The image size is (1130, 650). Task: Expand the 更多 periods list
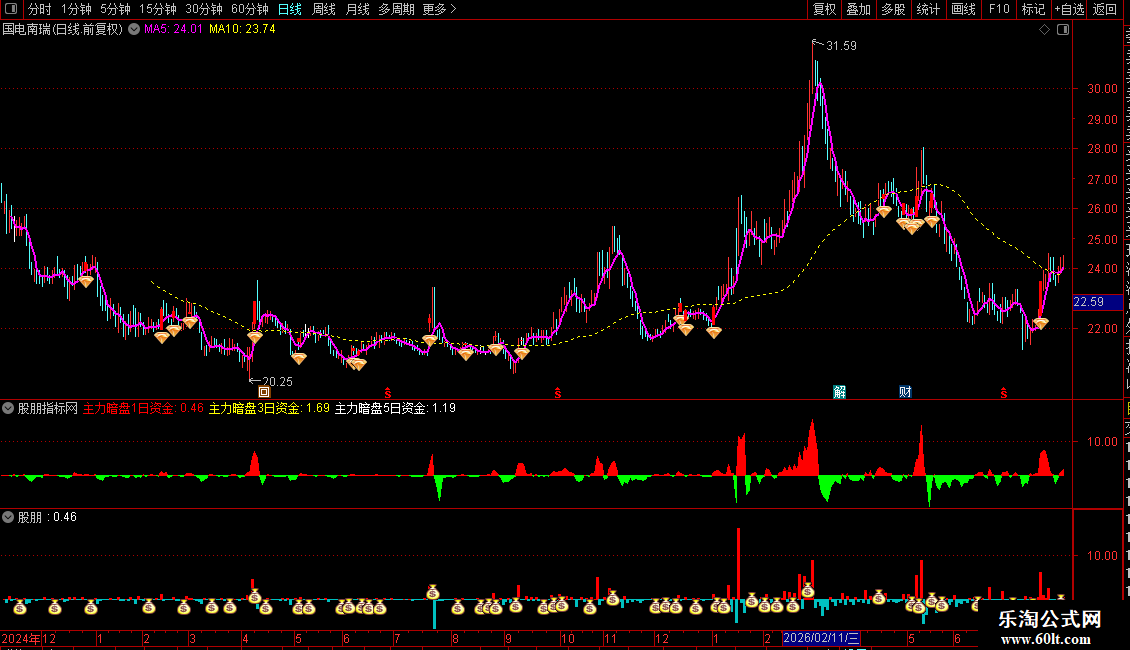(440, 9)
